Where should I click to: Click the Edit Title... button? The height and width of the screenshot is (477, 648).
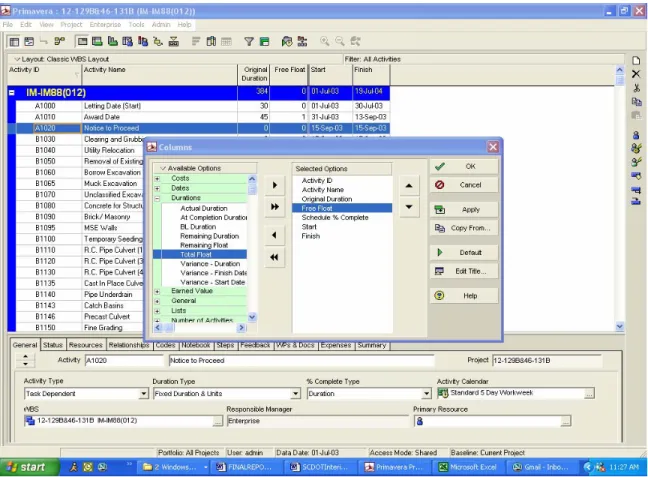[x=464, y=271]
